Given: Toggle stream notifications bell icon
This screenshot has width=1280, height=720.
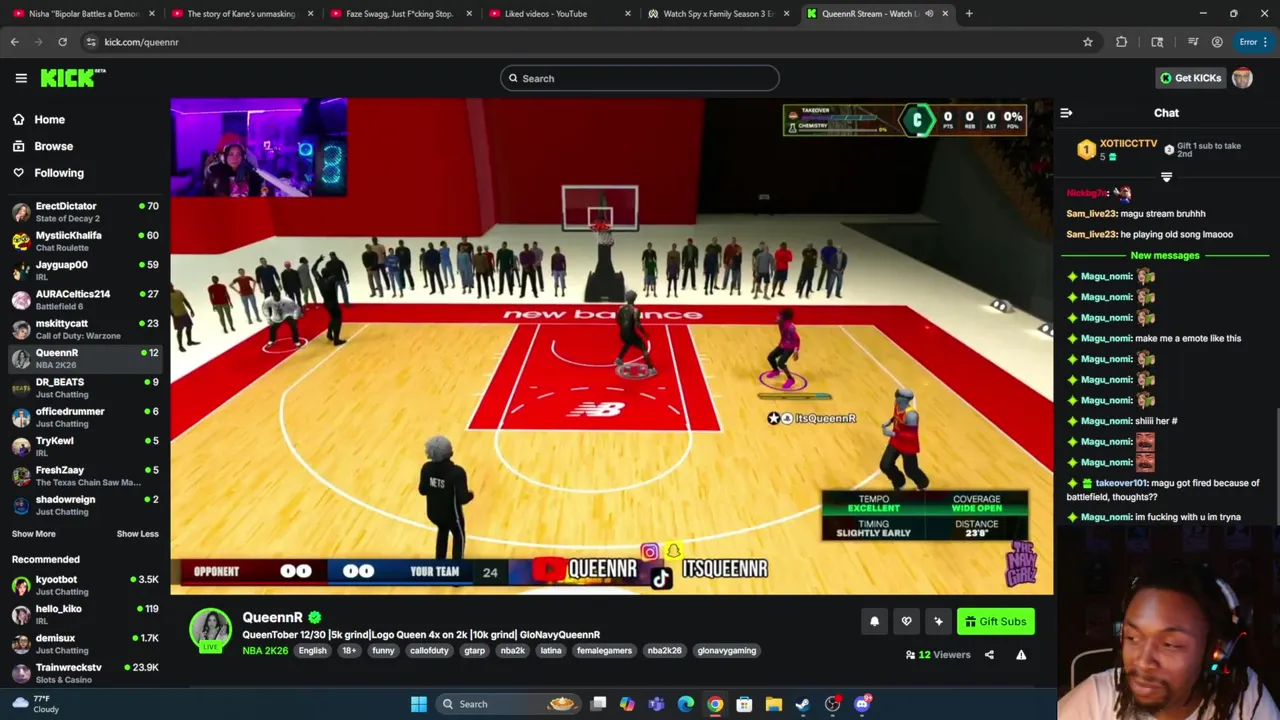Looking at the screenshot, I should 874,622.
